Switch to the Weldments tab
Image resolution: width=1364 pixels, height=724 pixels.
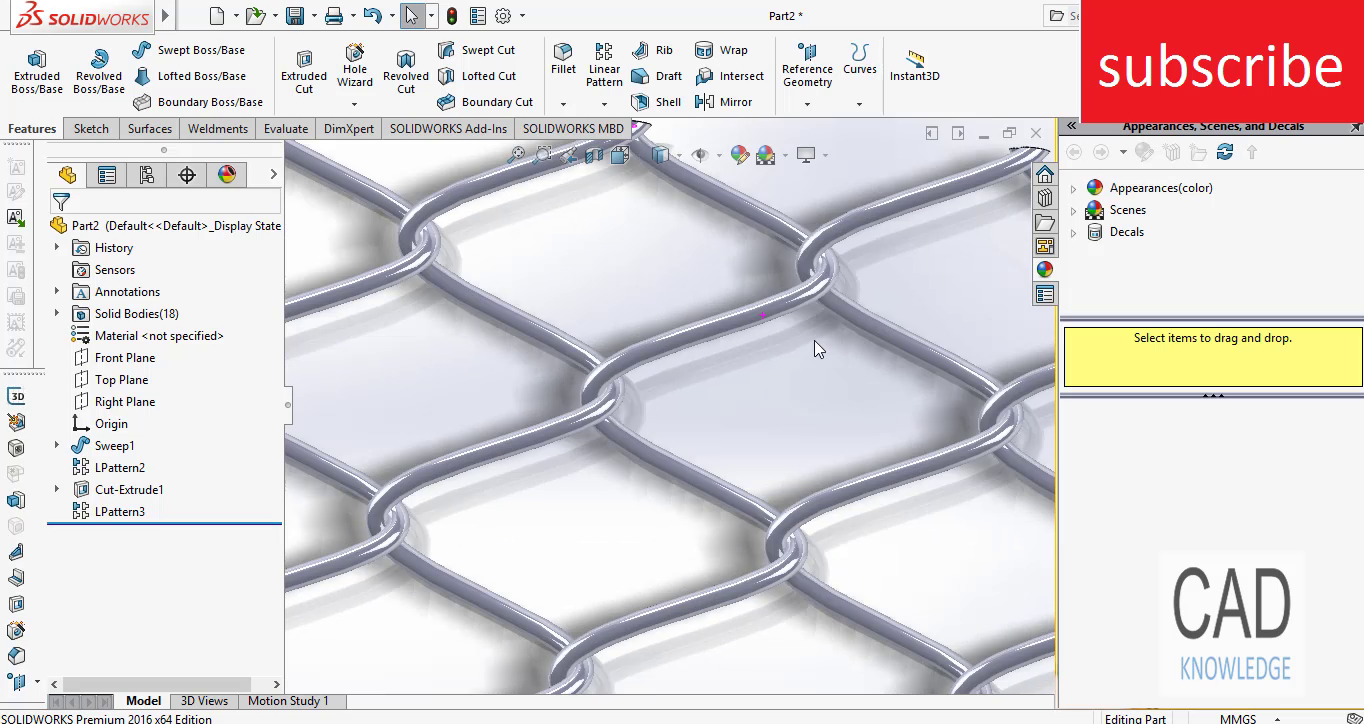coord(218,128)
